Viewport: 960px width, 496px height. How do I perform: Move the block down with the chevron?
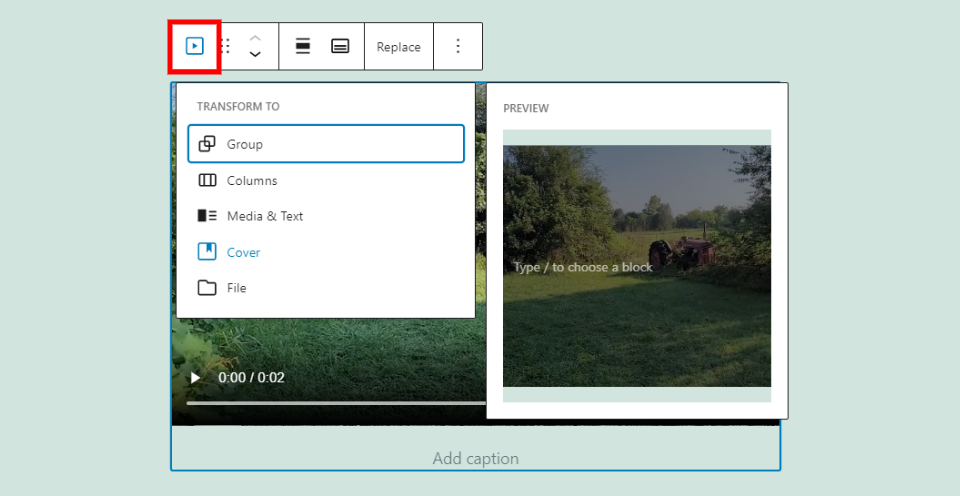(x=255, y=55)
